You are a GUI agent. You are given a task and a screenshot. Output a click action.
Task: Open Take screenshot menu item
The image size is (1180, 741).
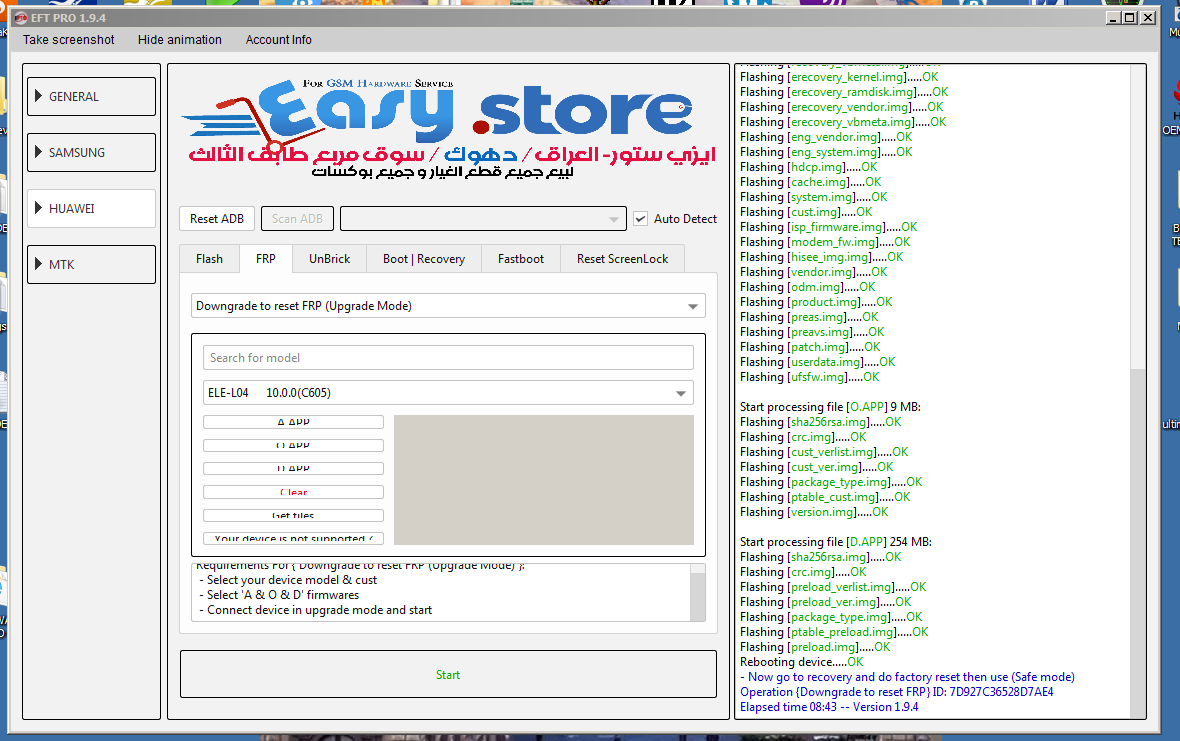(x=68, y=40)
